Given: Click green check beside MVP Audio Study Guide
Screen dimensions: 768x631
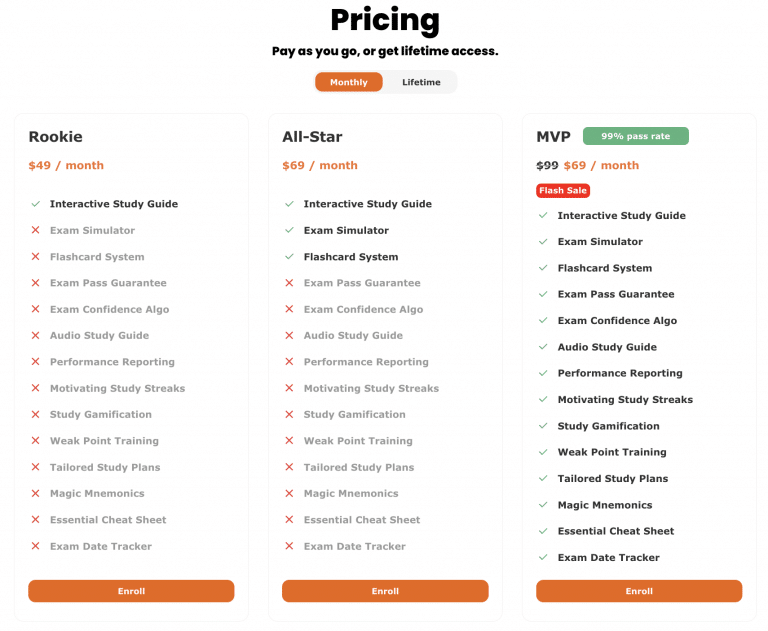Looking at the screenshot, I should 543,347.
